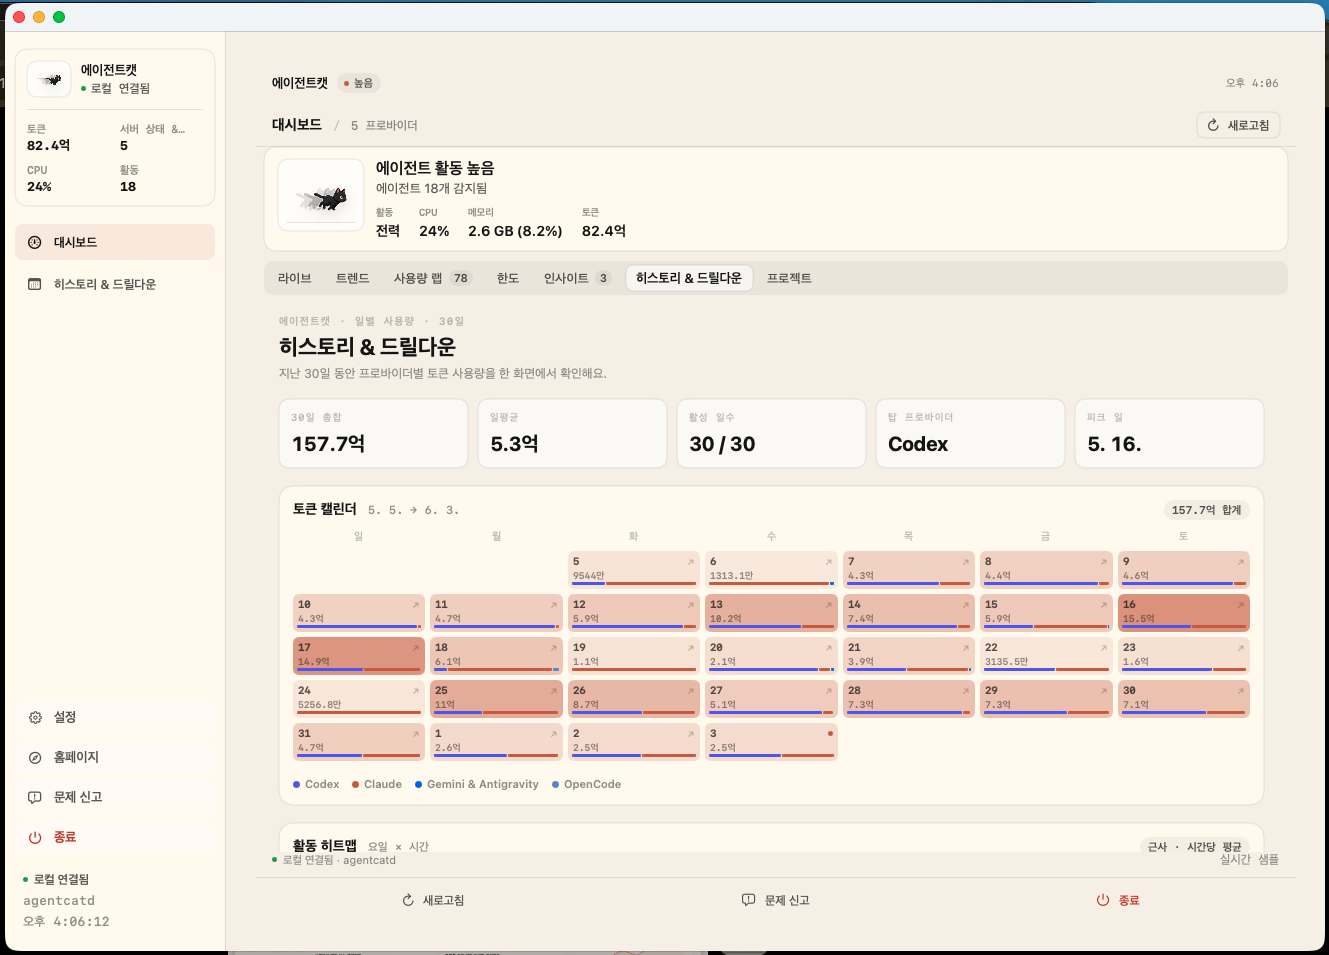Viewport: 1329px width, 955px height.
Task: Click the bottom bar 문제 신고 speech-bubble icon
Action: pos(748,900)
